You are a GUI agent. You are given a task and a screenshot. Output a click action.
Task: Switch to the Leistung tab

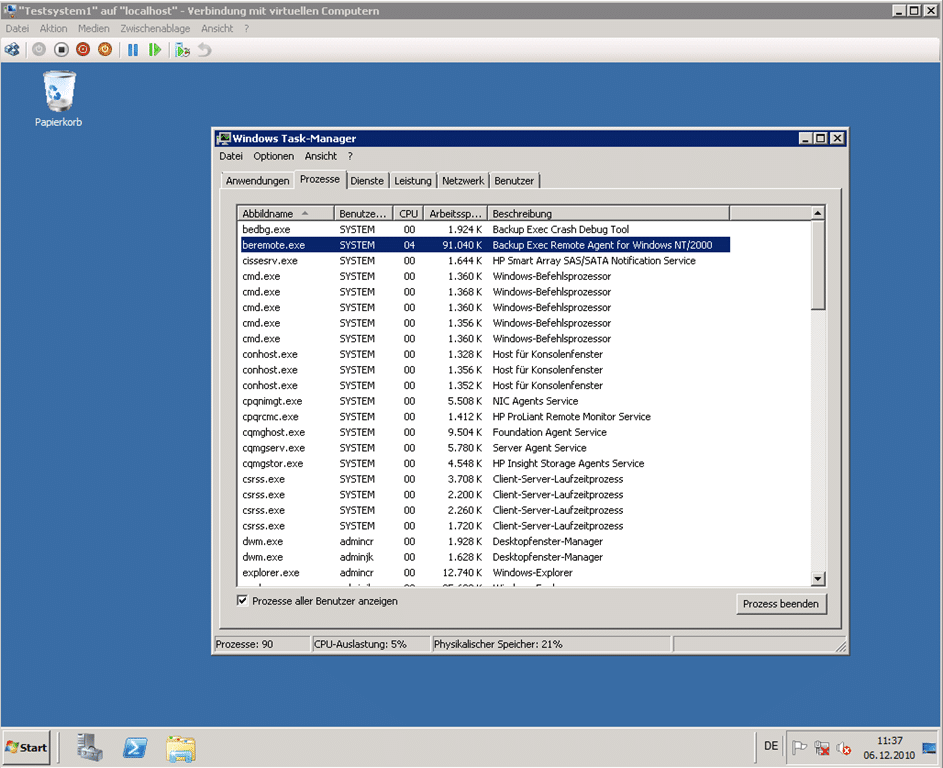(x=413, y=181)
